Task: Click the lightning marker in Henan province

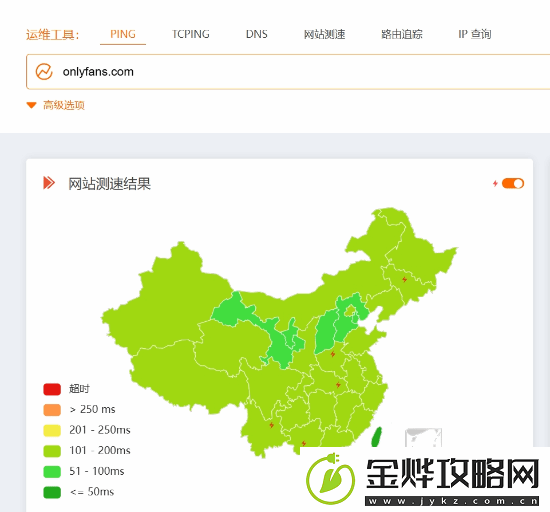Action: pyautogui.click(x=333, y=354)
